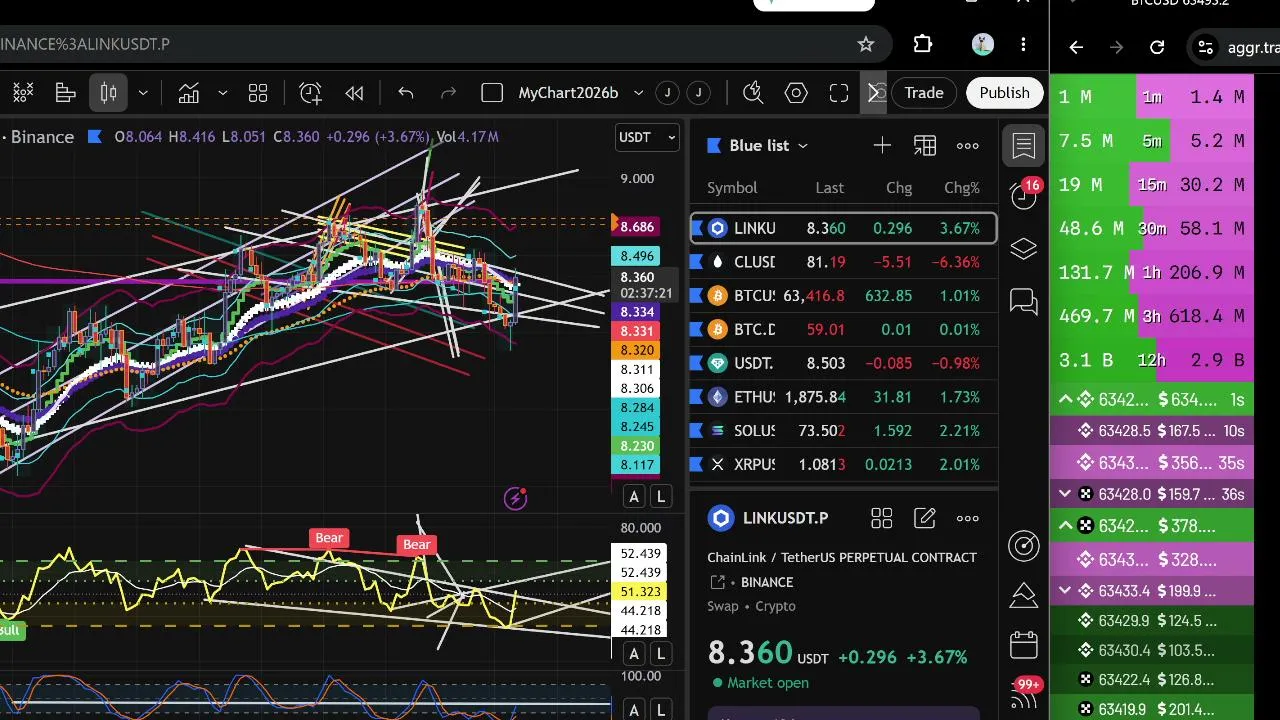Expand the indicators favorites dropdown arrow
This screenshot has height=720, width=1280.
pyautogui.click(x=222, y=93)
